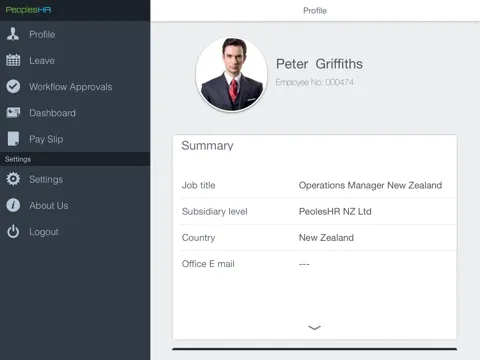Click Operations Manager New Zealand value
The image size is (480, 360).
tap(370, 185)
